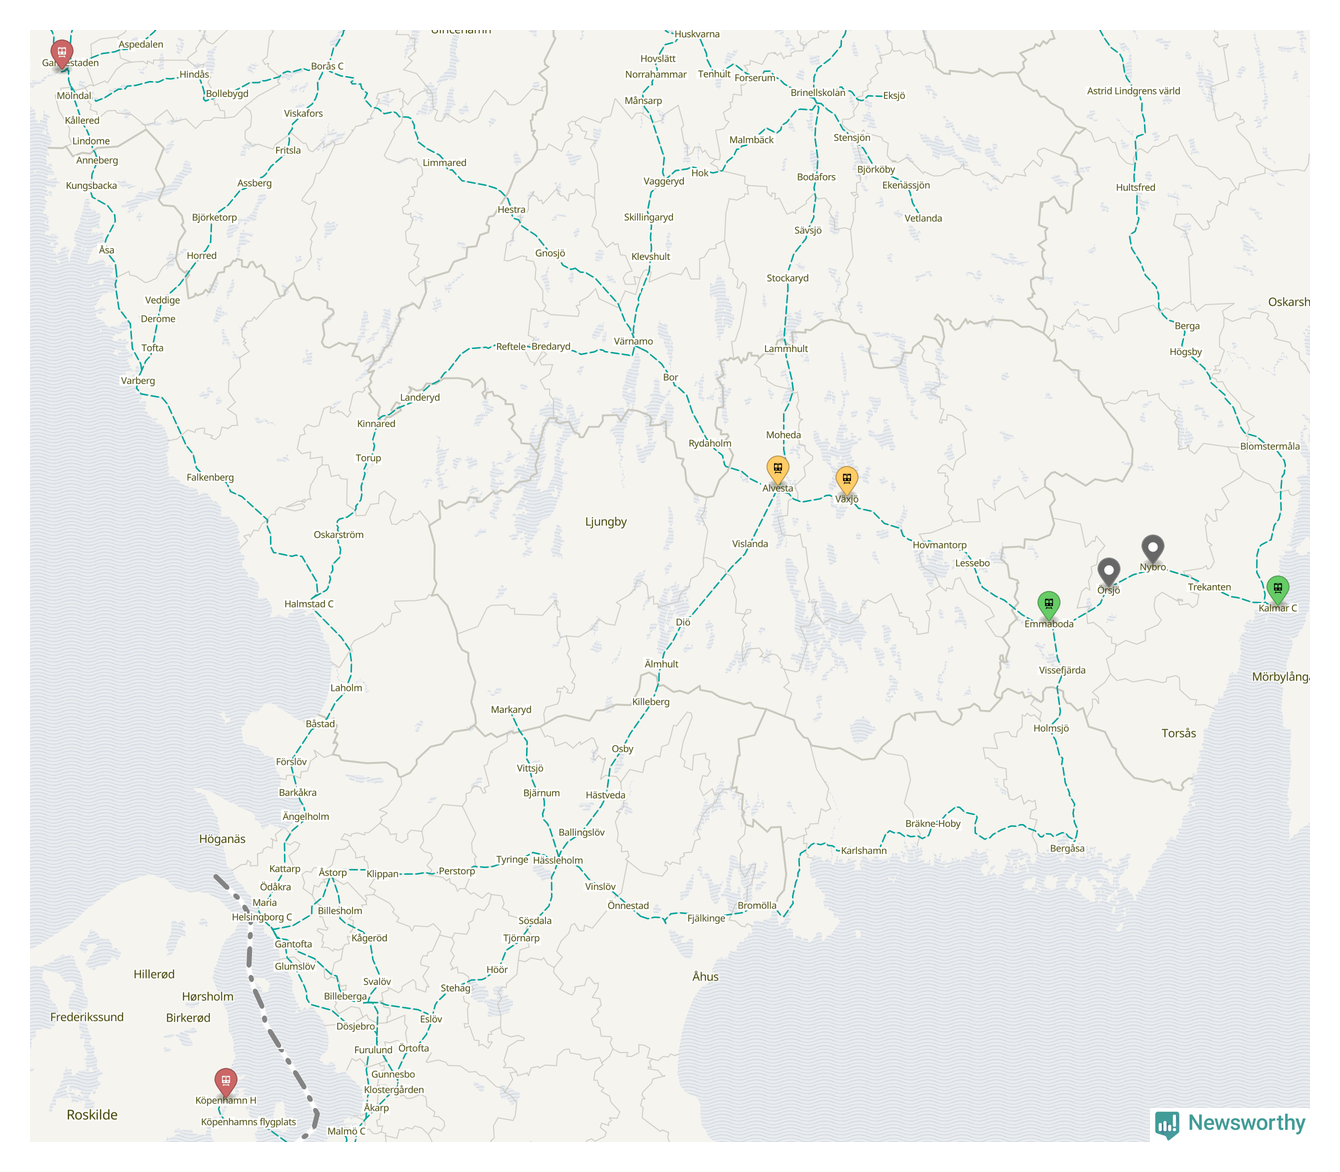Click the Varberg station label

pyautogui.click(x=138, y=381)
